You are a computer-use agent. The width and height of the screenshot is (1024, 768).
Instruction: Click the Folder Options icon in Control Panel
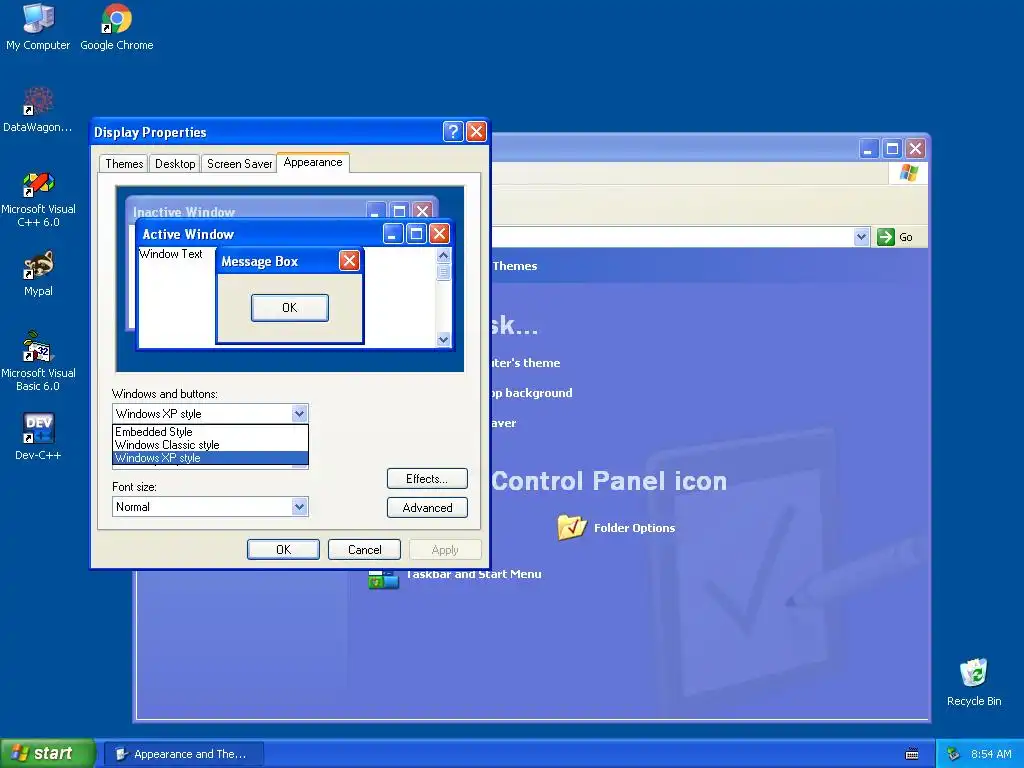pos(571,527)
